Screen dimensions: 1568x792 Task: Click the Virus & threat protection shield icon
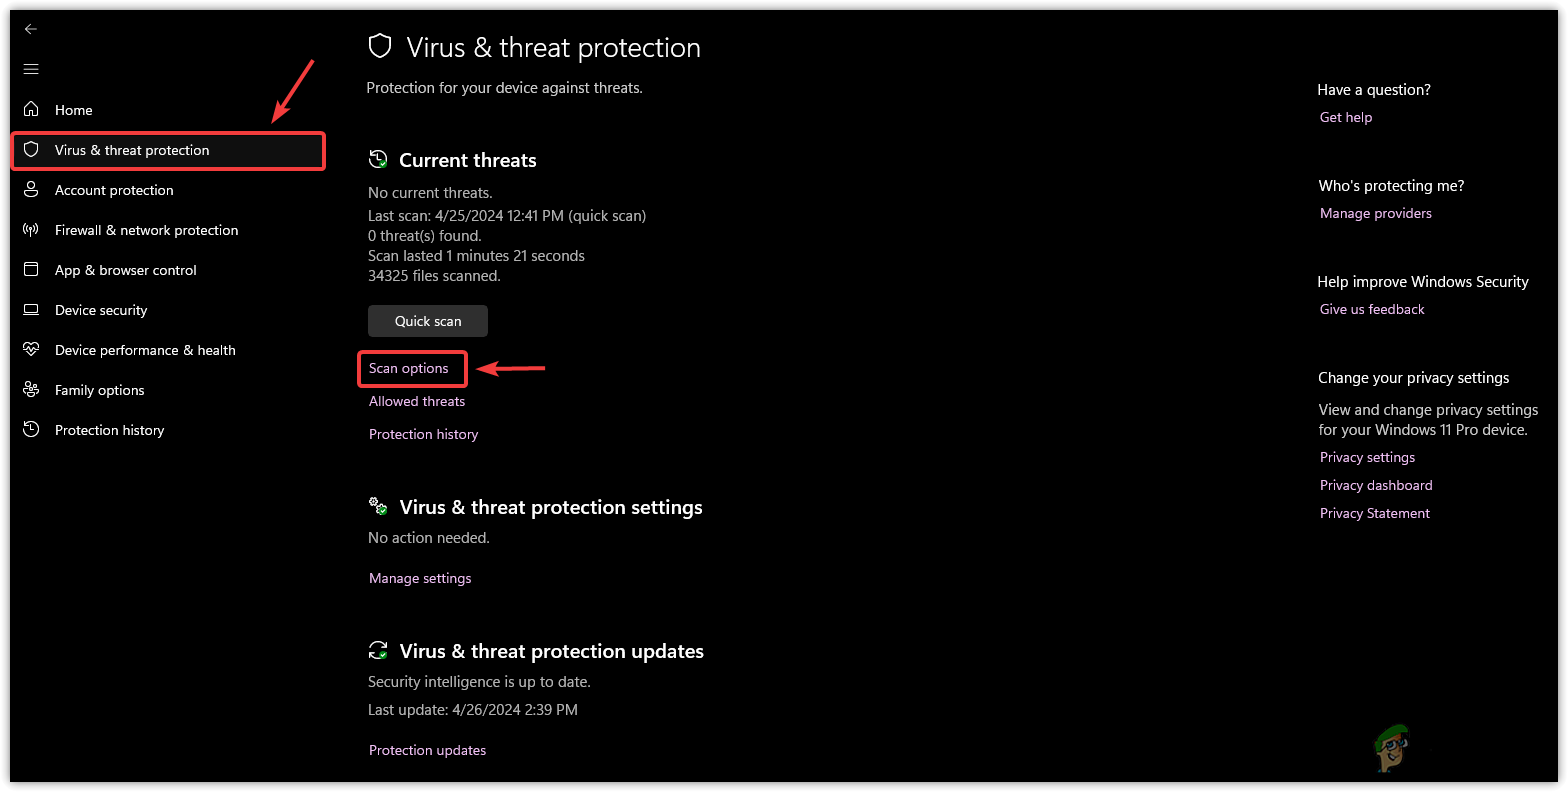(31, 150)
